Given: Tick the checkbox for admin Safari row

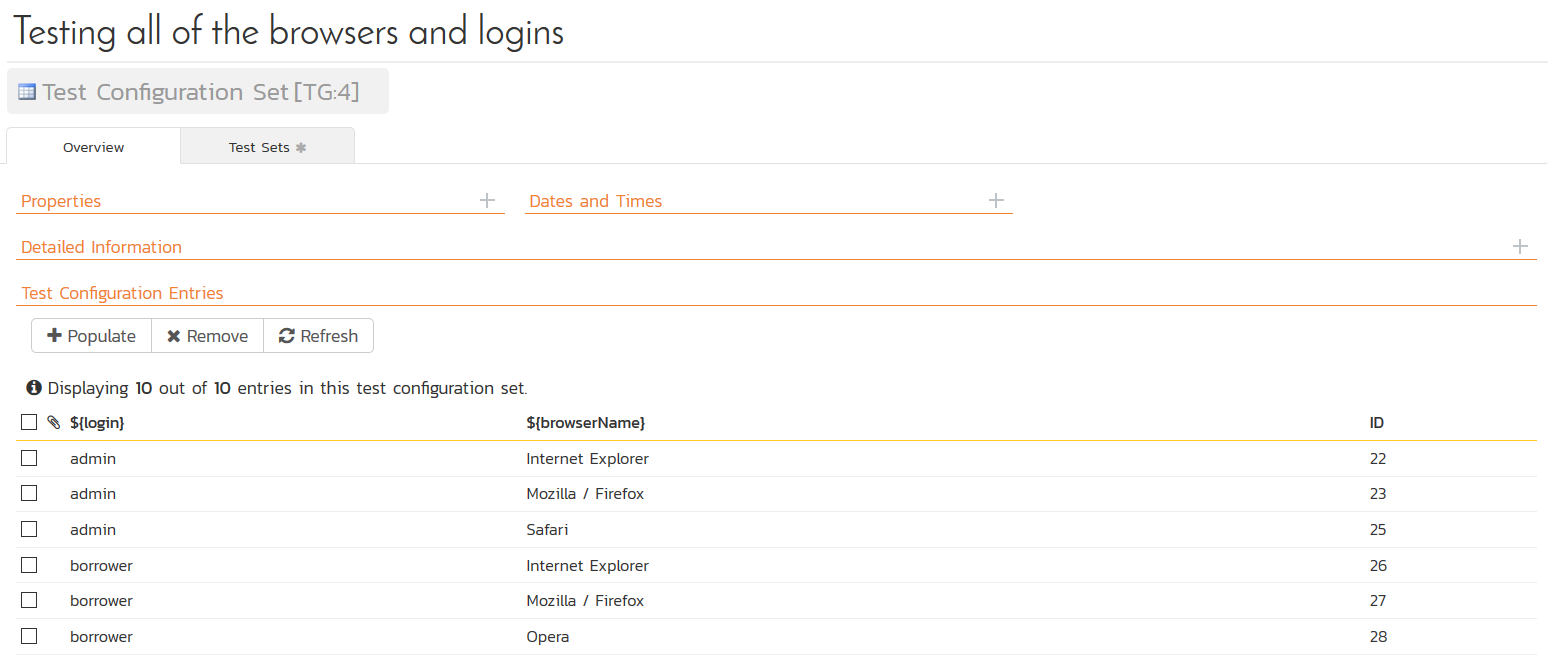Looking at the screenshot, I should (29, 529).
